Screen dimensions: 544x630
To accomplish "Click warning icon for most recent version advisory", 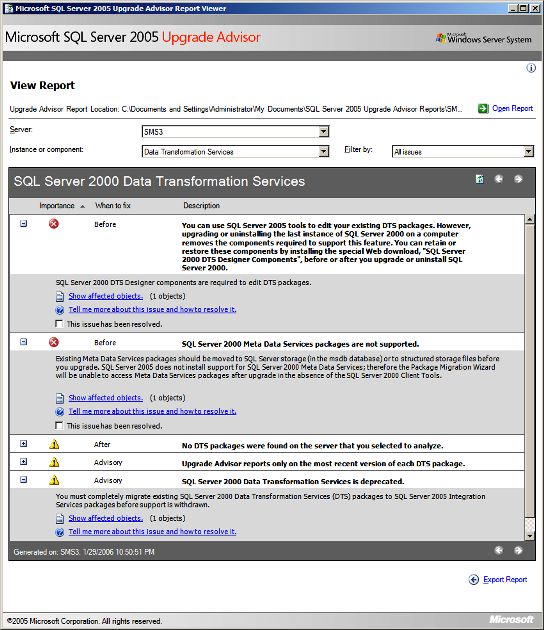I will click(54, 462).
